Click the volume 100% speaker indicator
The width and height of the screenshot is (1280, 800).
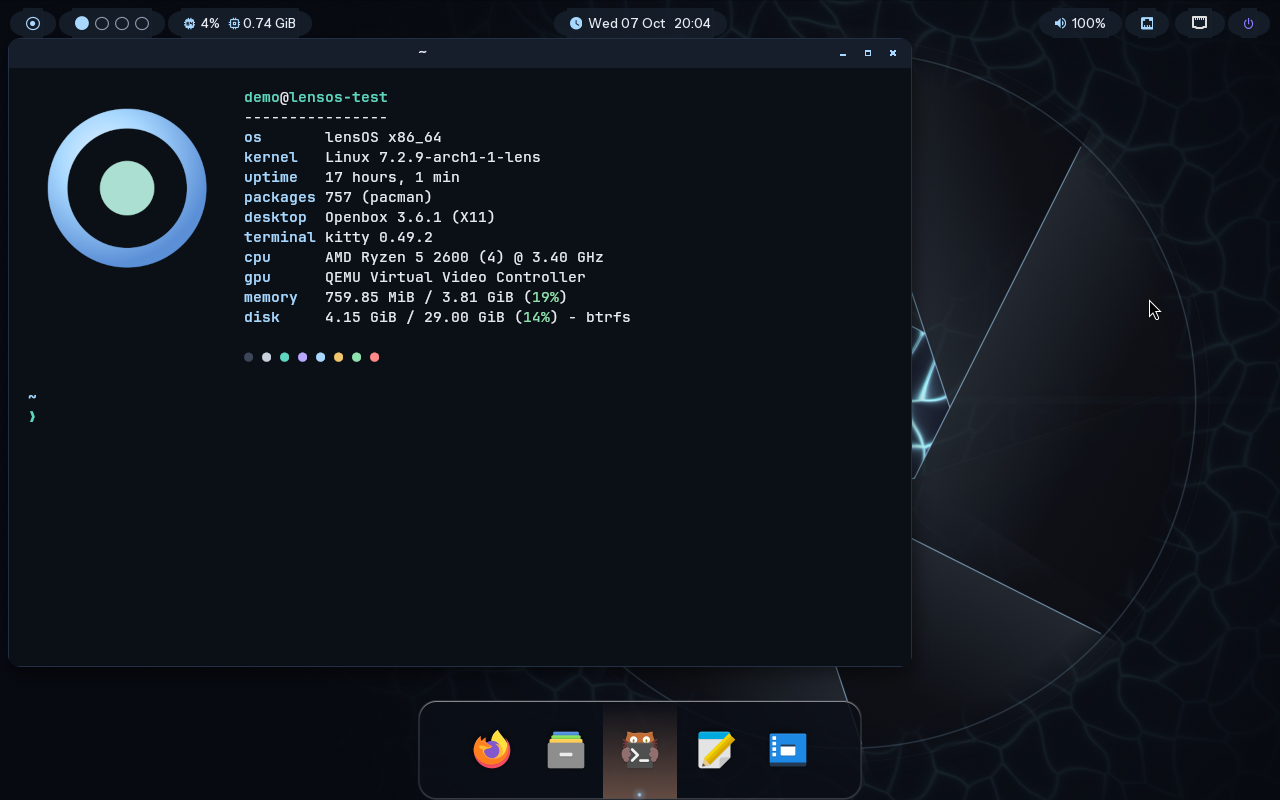tap(1080, 23)
